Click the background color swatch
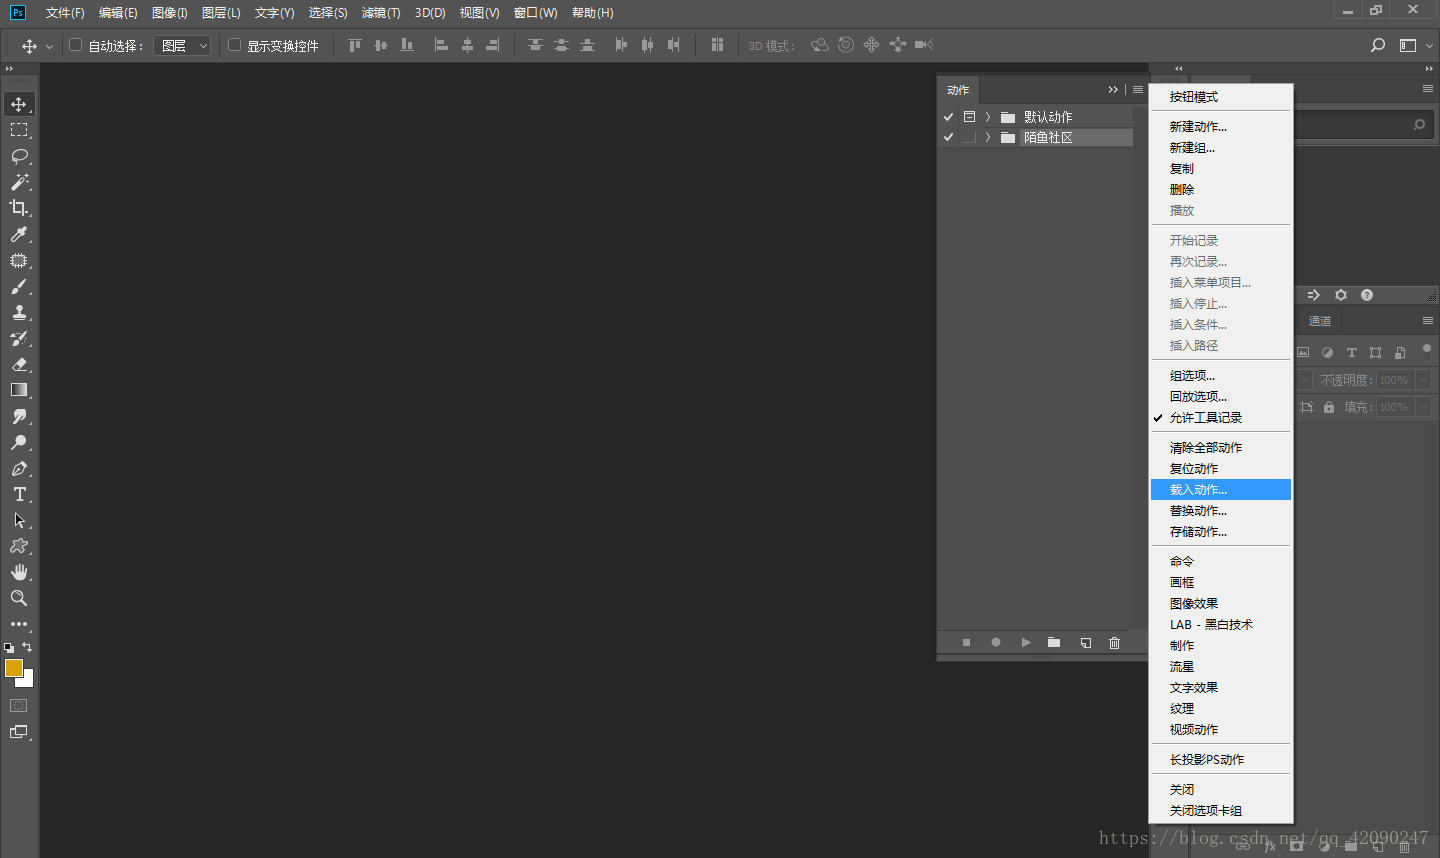The width and height of the screenshot is (1440, 858). pos(28,681)
